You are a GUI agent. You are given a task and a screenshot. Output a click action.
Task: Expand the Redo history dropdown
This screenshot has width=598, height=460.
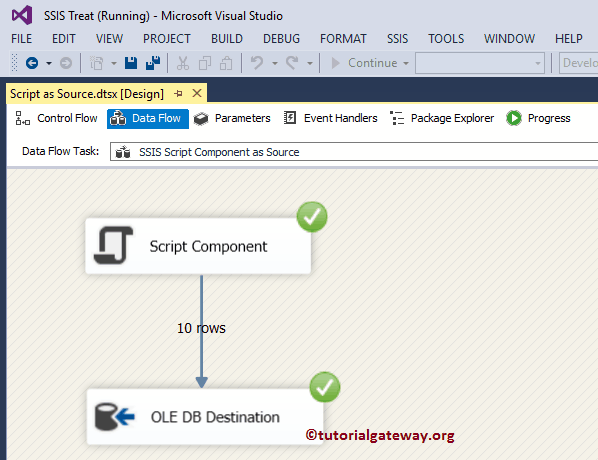click(310, 63)
